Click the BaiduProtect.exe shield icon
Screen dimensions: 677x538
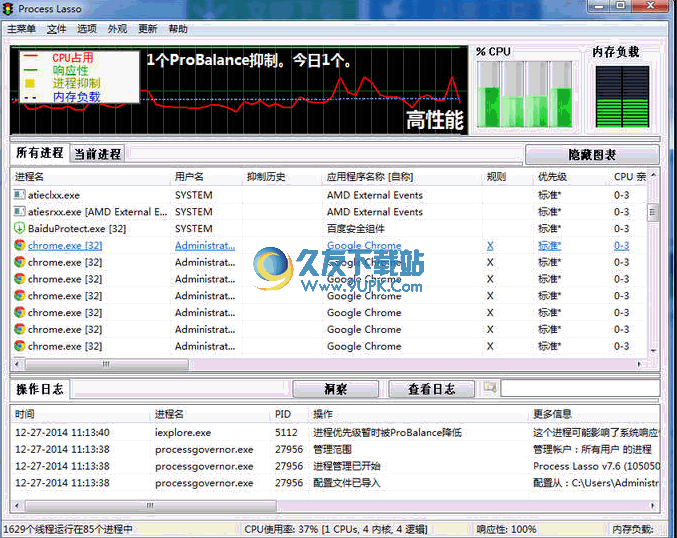(19, 228)
